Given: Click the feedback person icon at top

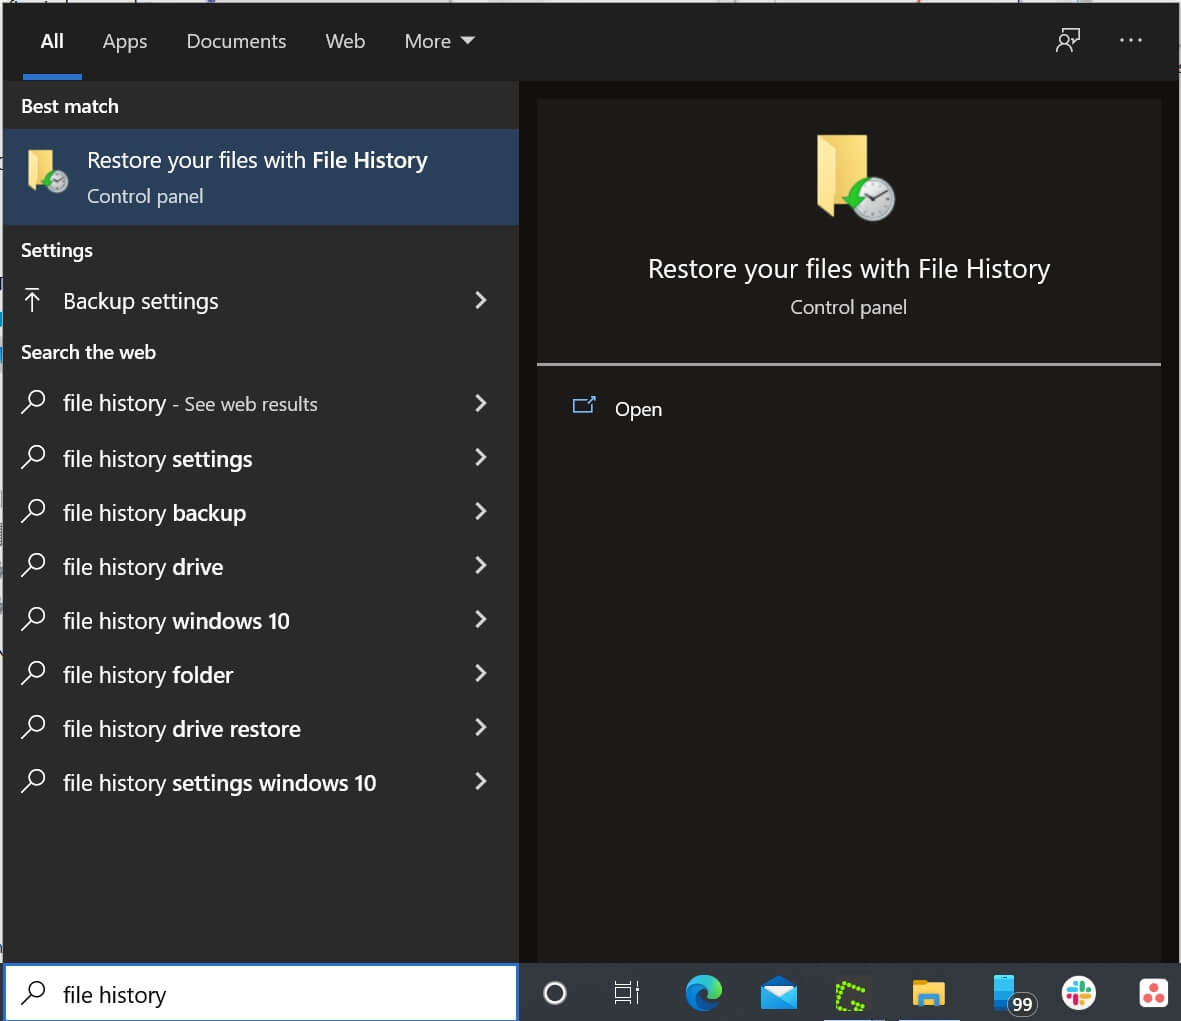Looking at the screenshot, I should tap(1068, 41).
